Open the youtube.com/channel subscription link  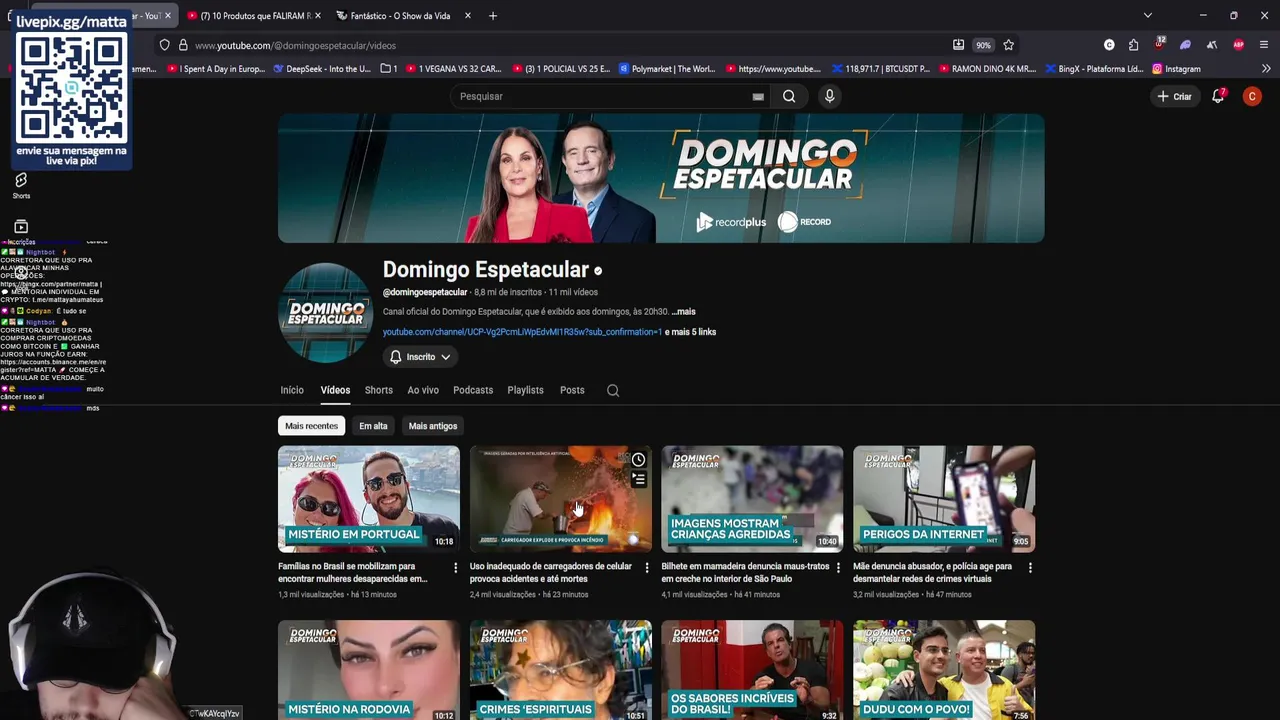coord(522,332)
